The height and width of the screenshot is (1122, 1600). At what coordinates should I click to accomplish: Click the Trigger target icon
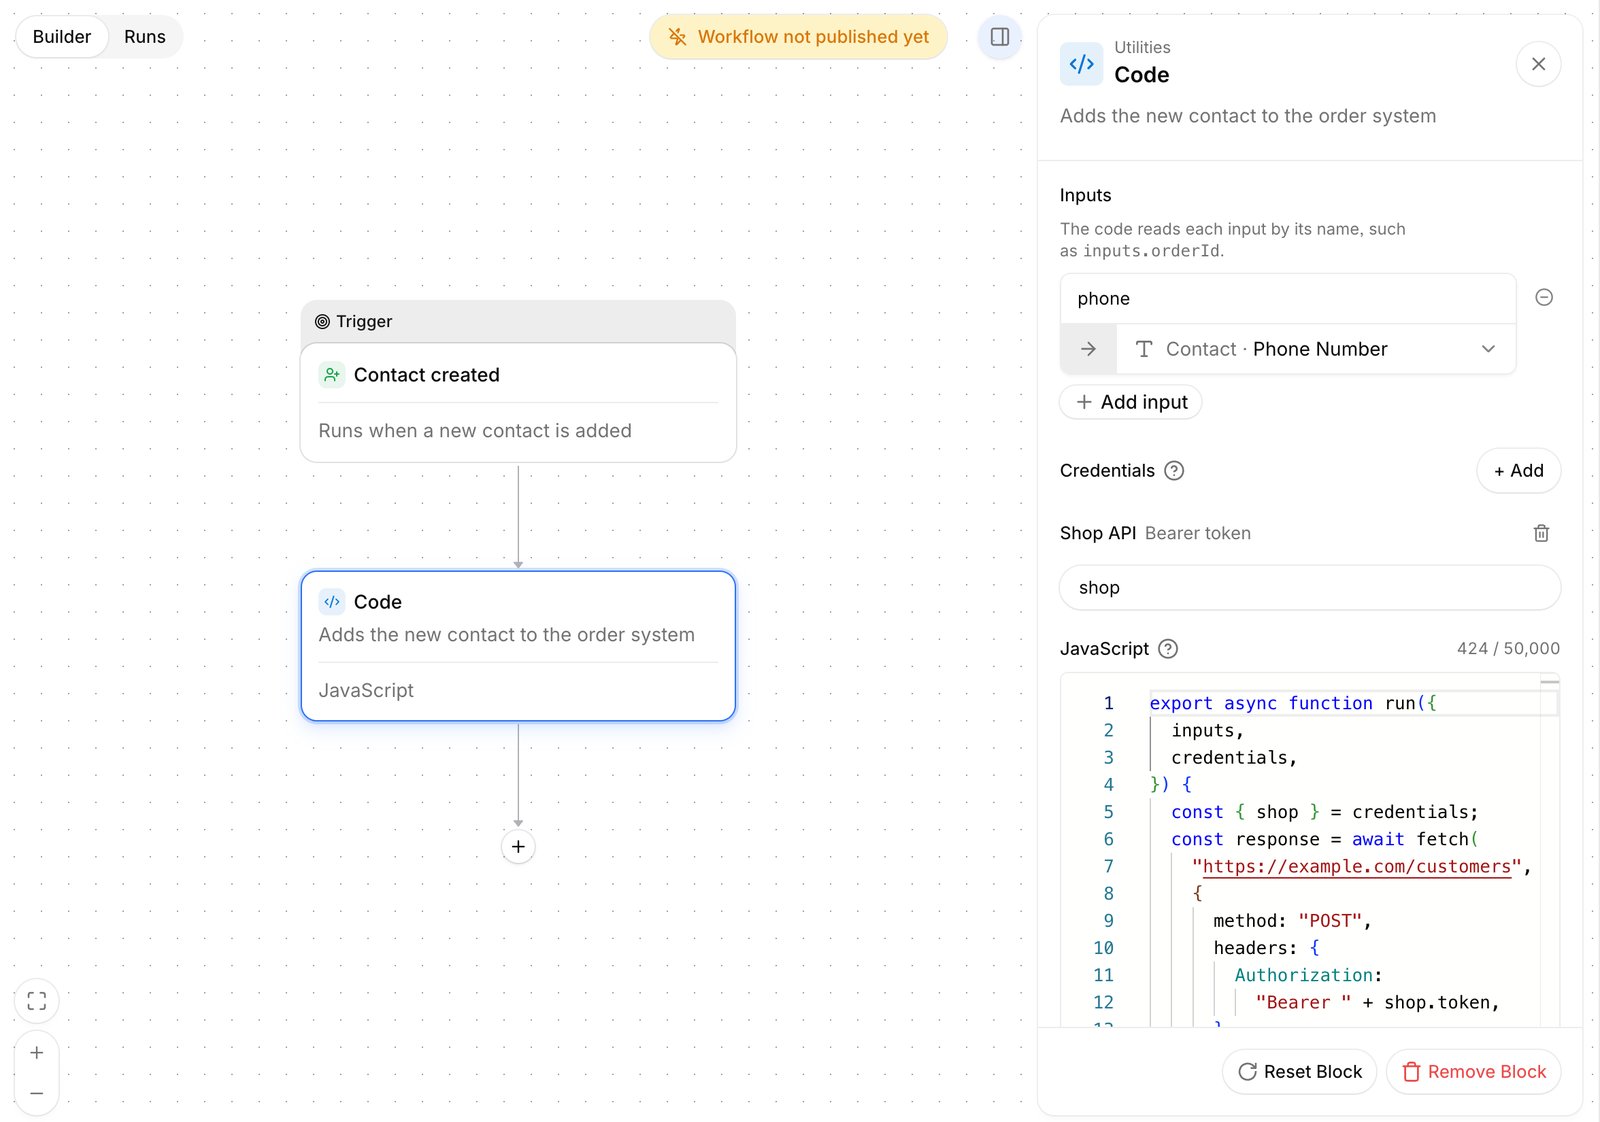click(322, 322)
